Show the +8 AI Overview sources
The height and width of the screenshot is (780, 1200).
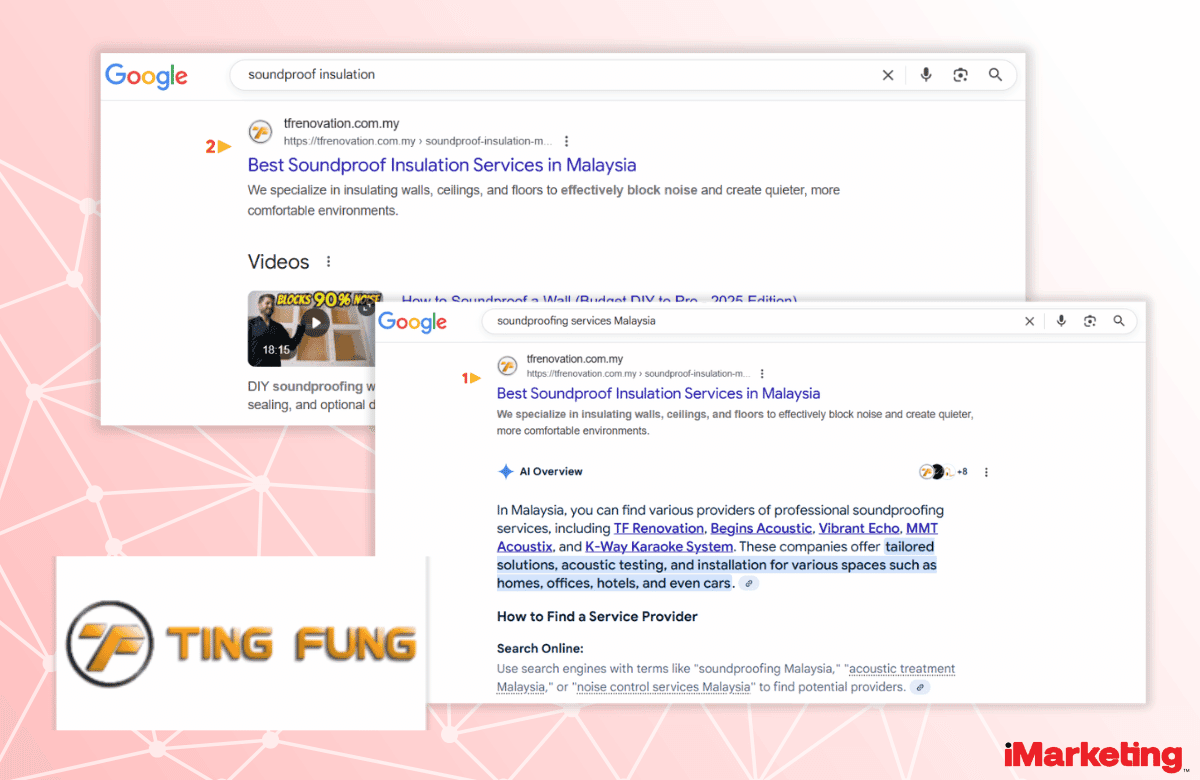(x=943, y=472)
